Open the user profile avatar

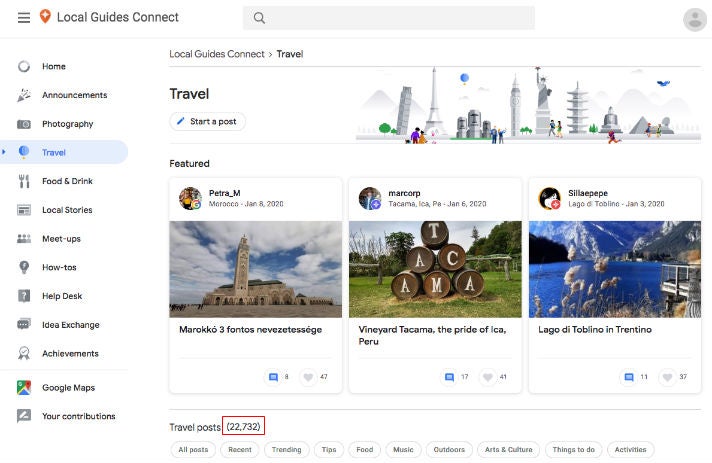694,19
